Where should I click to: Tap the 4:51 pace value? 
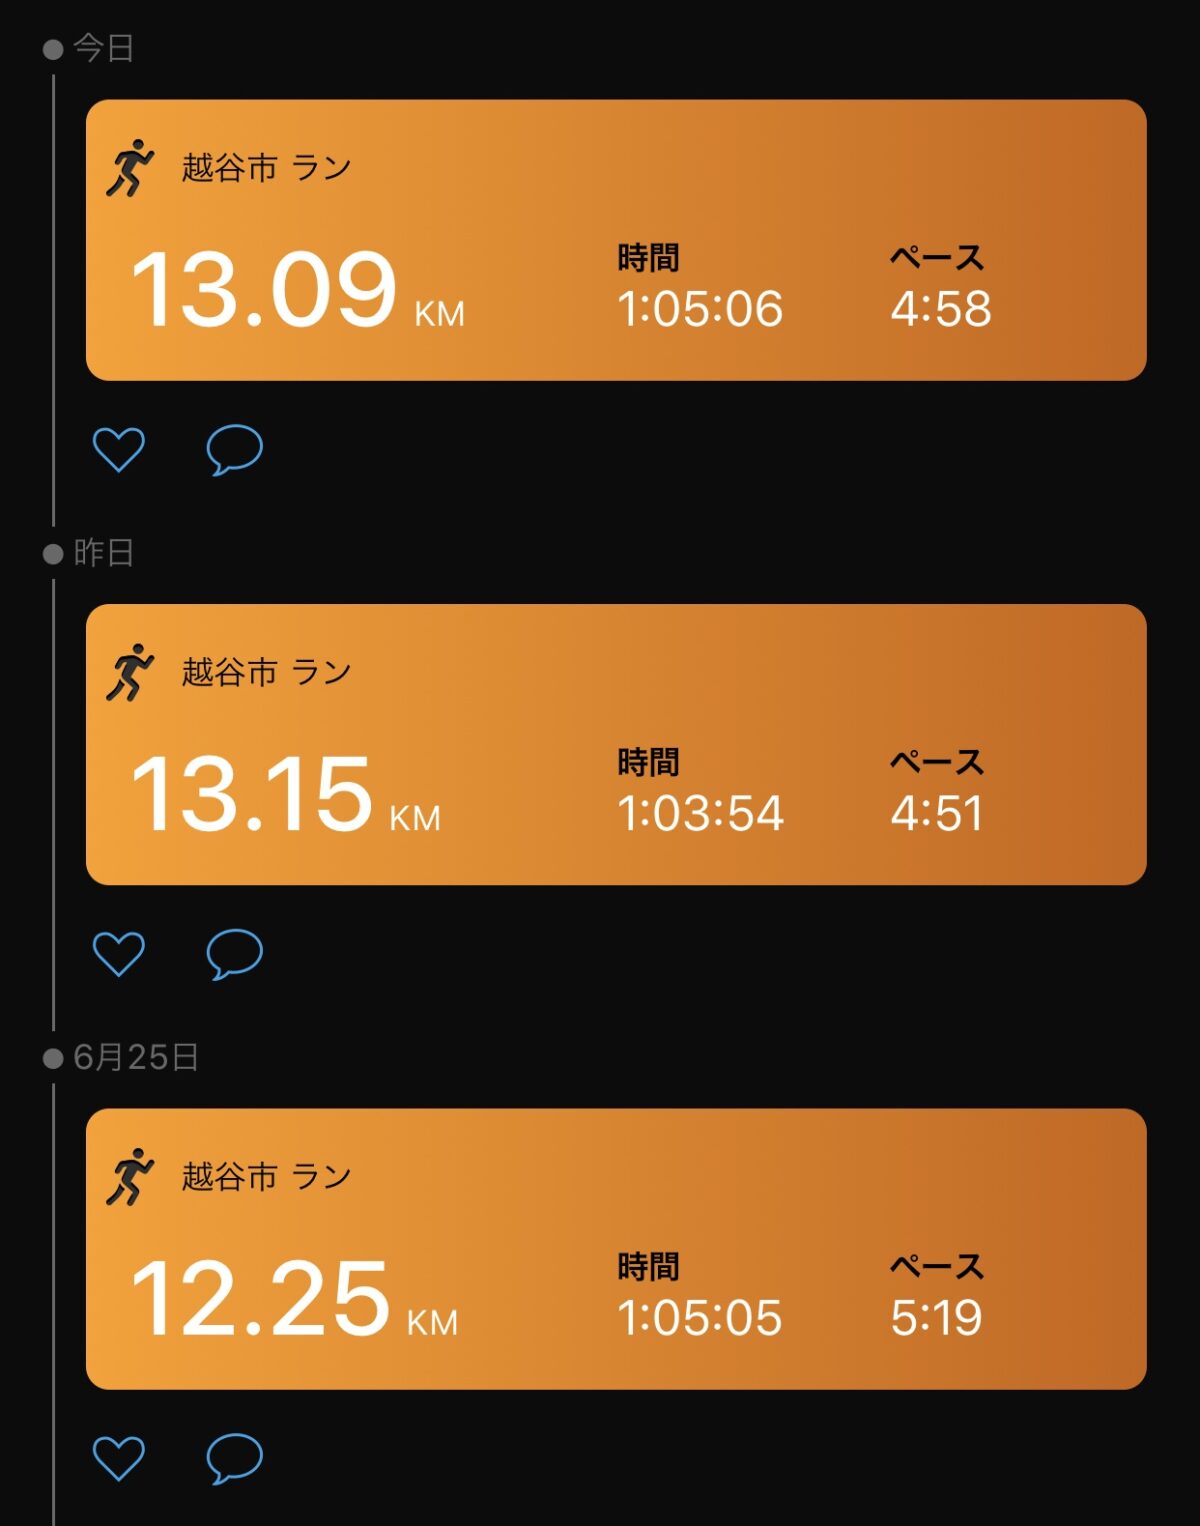[x=937, y=812]
